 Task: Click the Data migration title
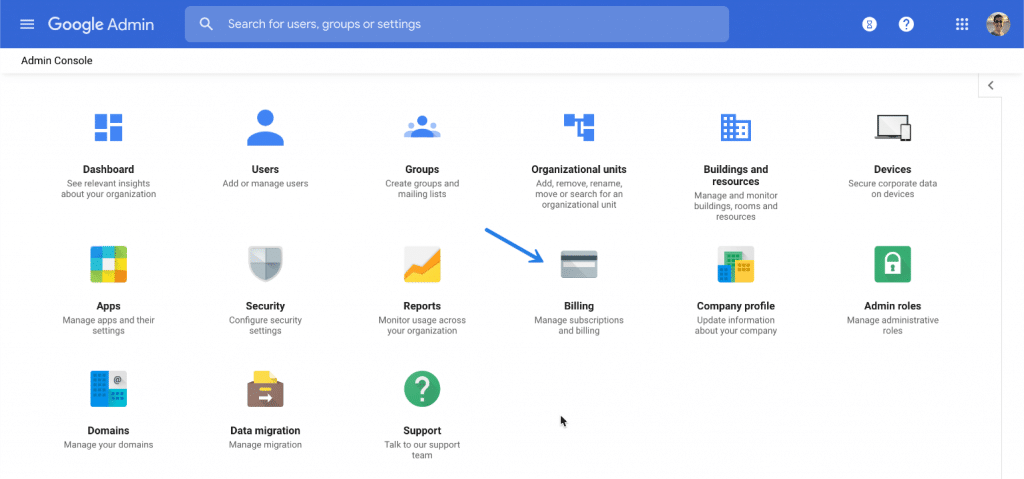[265, 431]
